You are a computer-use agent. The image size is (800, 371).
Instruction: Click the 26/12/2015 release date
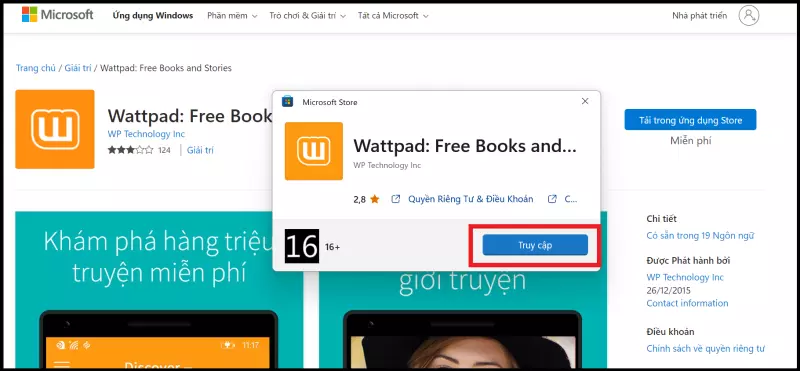[x=668, y=290]
